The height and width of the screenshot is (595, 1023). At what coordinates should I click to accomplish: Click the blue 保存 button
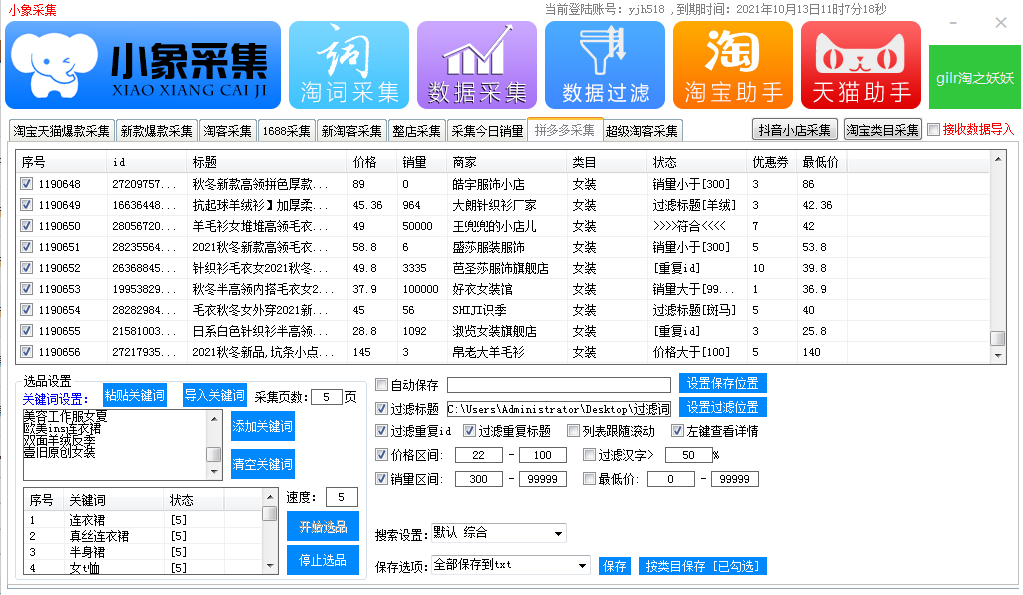[x=615, y=566]
